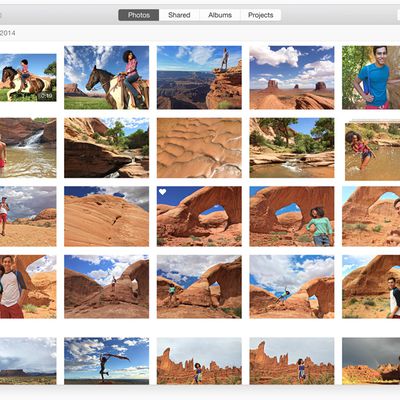Open the photo of man in raglan shirt near arch
The height and width of the screenshot is (400, 400).
(28, 287)
